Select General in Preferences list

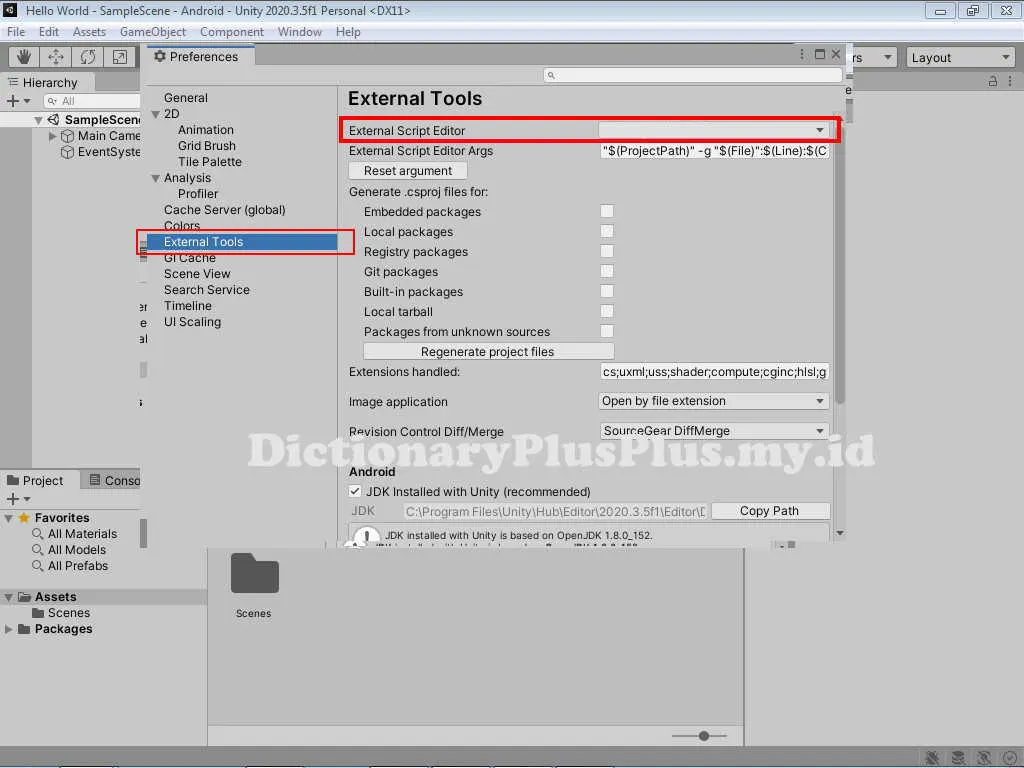[x=185, y=98]
